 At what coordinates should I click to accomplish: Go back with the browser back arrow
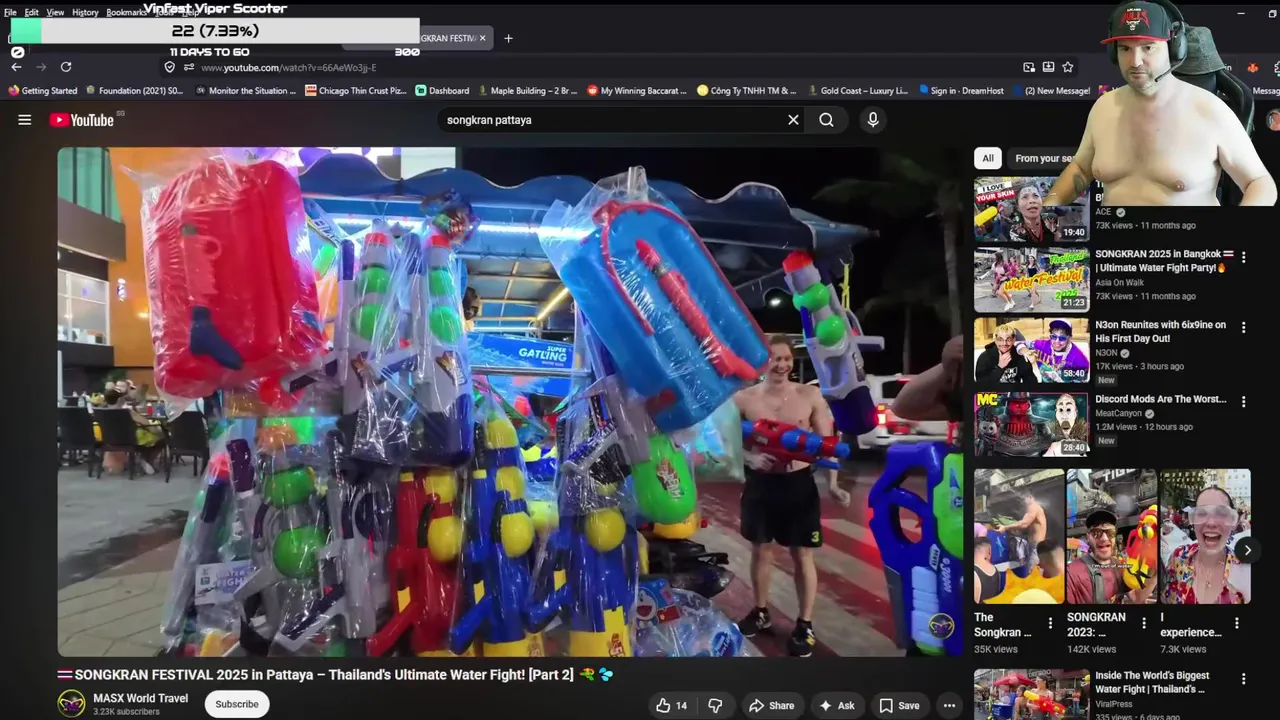coord(16,67)
